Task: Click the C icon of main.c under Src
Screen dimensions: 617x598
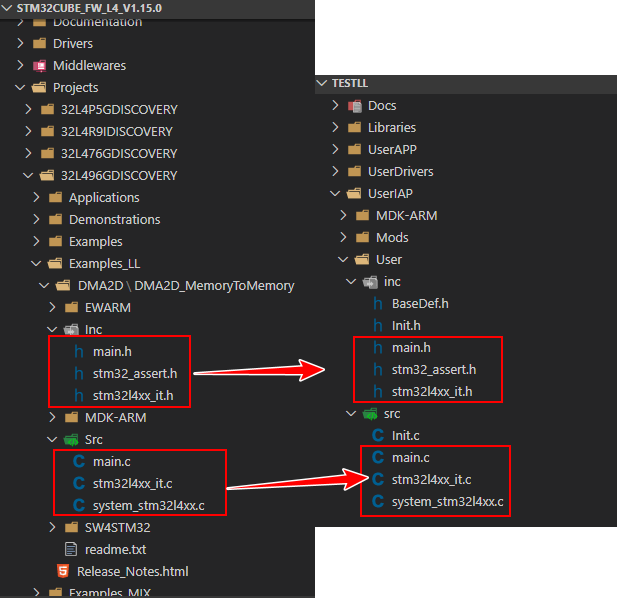Action: point(79,461)
